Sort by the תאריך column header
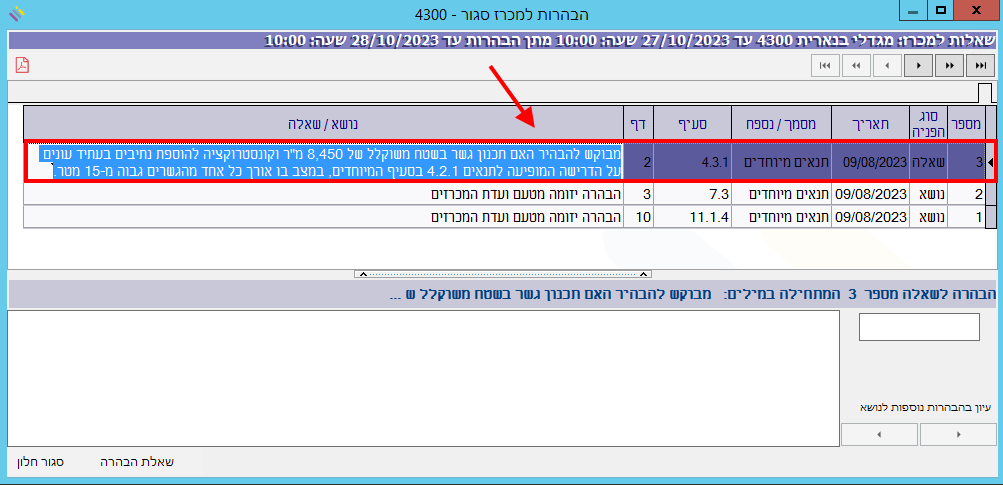 pyautogui.click(x=869, y=123)
